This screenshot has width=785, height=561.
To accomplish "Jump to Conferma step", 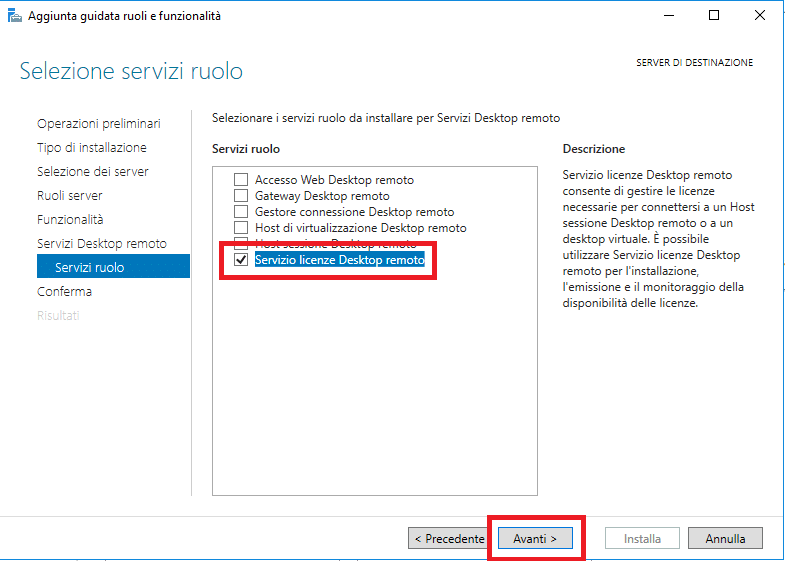I will click(64, 292).
